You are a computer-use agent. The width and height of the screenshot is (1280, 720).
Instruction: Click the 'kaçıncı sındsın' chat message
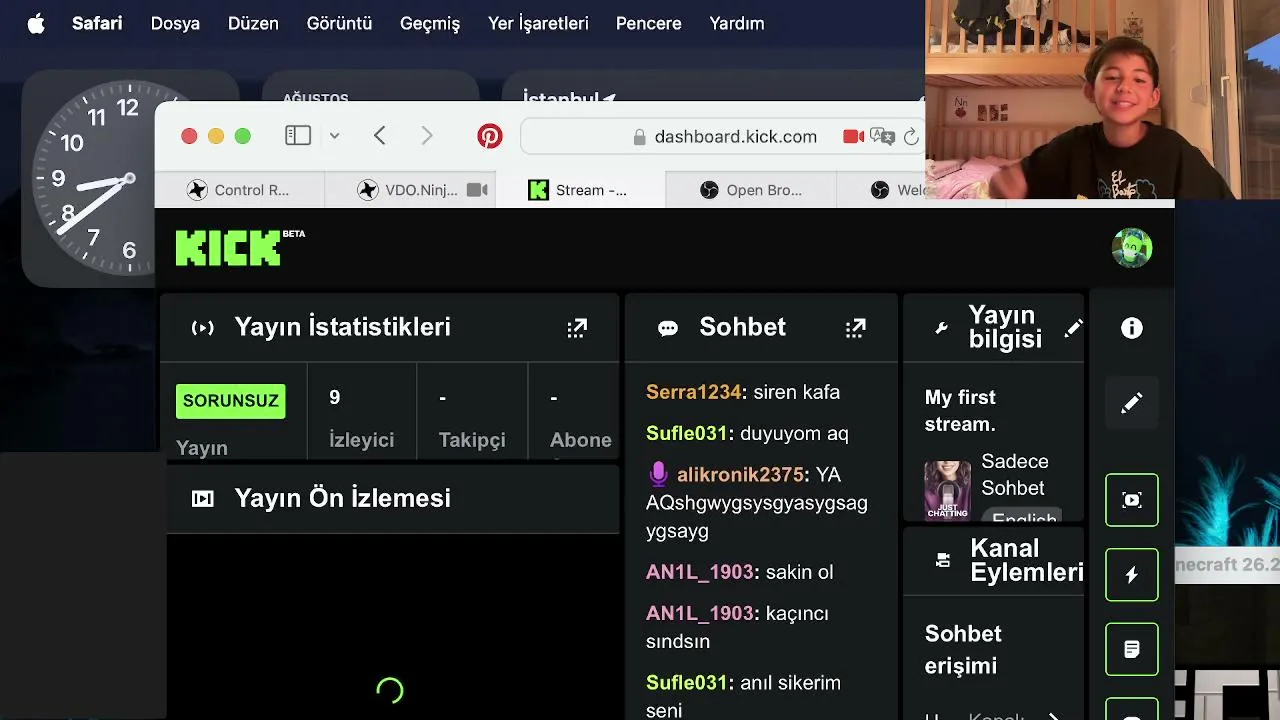coord(737,627)
